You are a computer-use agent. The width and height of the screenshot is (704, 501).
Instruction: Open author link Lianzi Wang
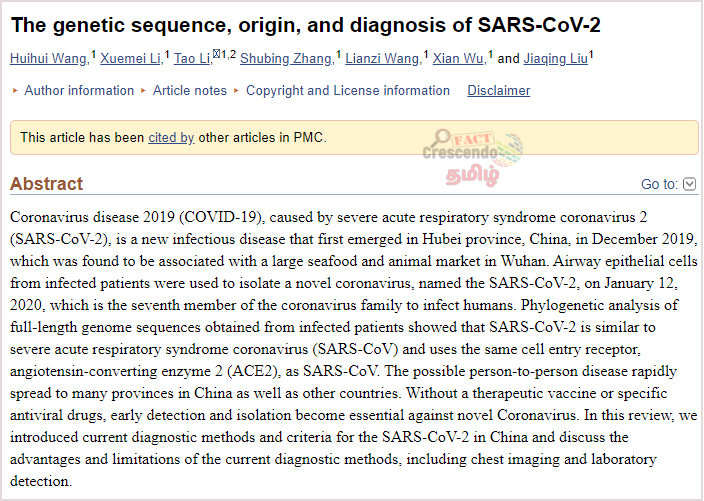coord(383,58)
